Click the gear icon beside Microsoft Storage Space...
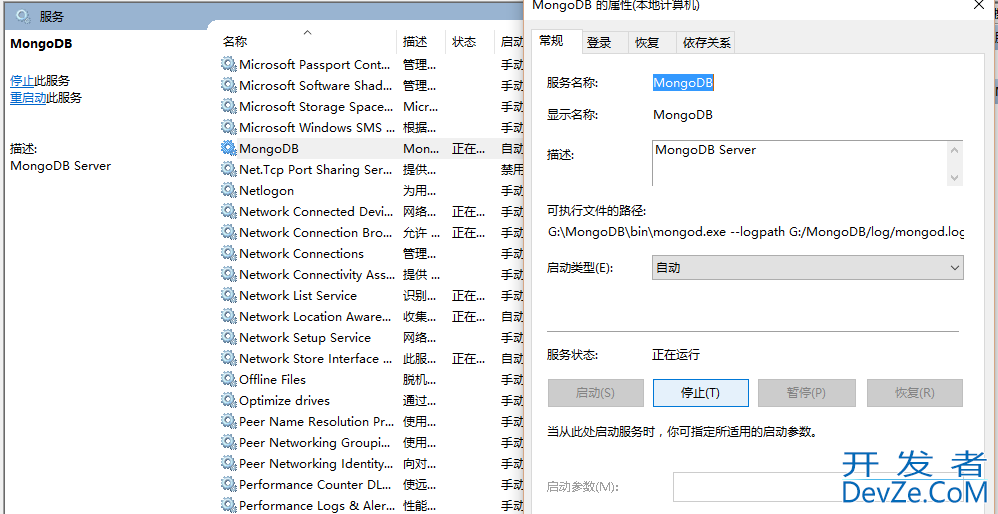The width and height of the screenshot is (998, 514). [228, 106]
